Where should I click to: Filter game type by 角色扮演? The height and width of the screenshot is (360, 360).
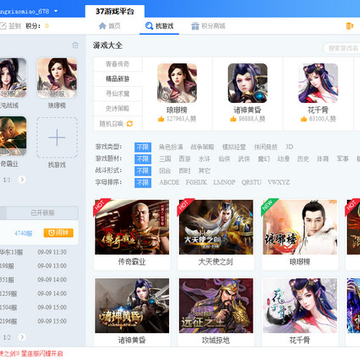coord(171,147)
